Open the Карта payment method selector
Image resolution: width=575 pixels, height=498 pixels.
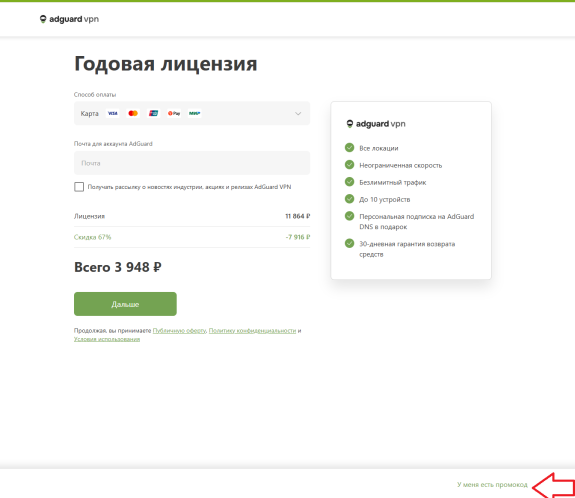pyautogui.click(x=192, y=113)
